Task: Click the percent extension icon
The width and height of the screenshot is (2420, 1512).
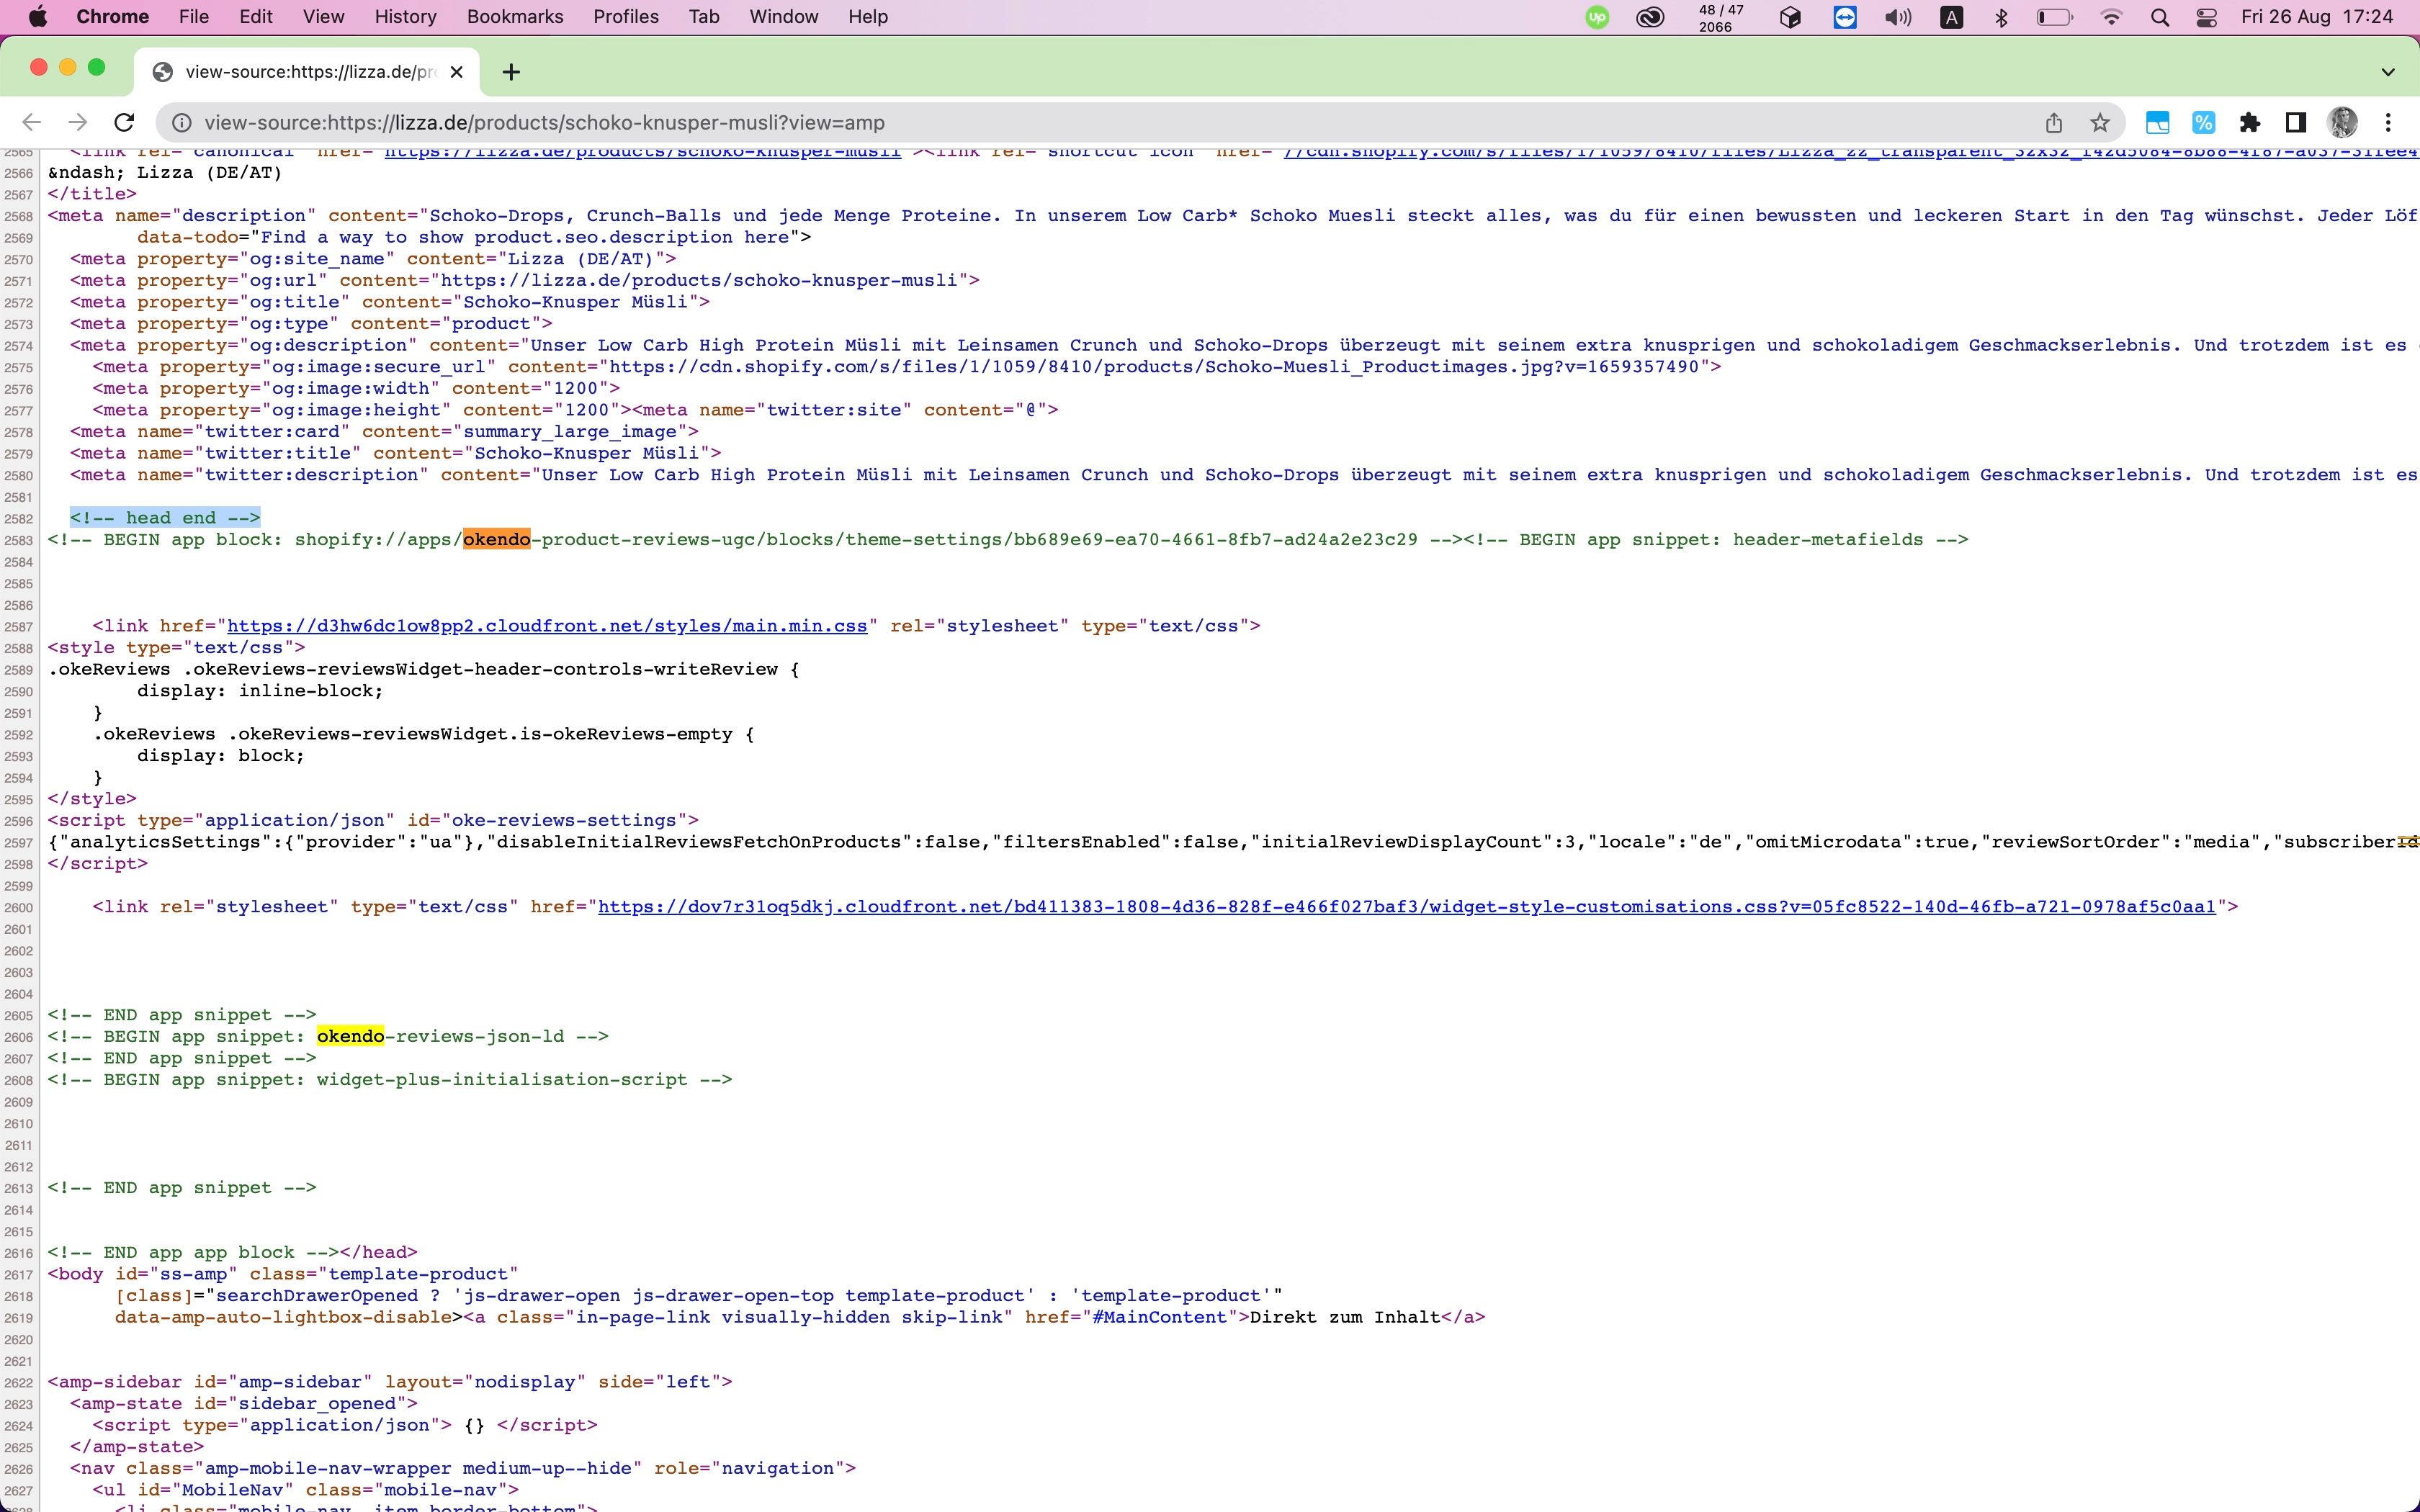Action: pos(2203,122)
